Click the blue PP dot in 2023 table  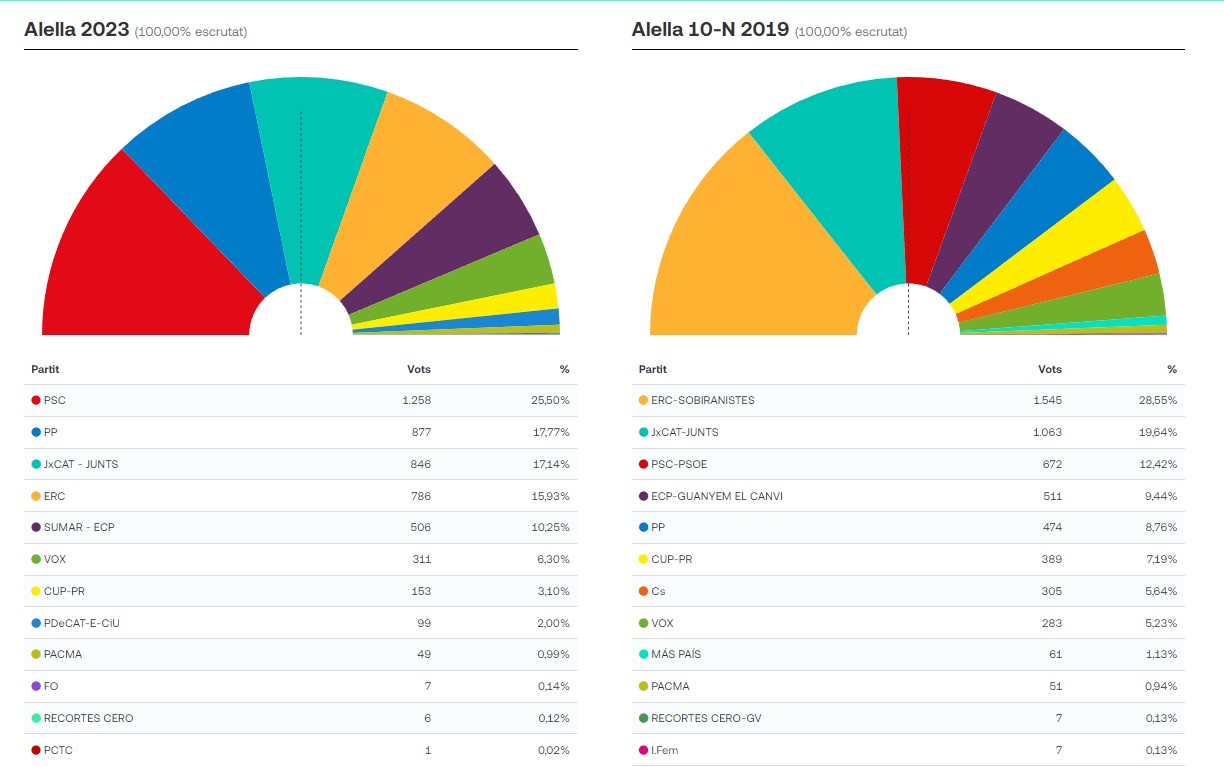pyautogui.click(x=36, y=432)
